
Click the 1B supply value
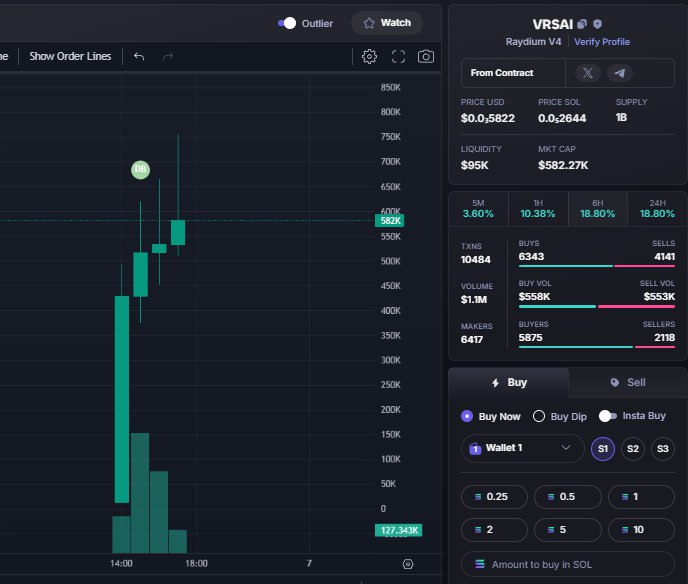tap(621, 118)
